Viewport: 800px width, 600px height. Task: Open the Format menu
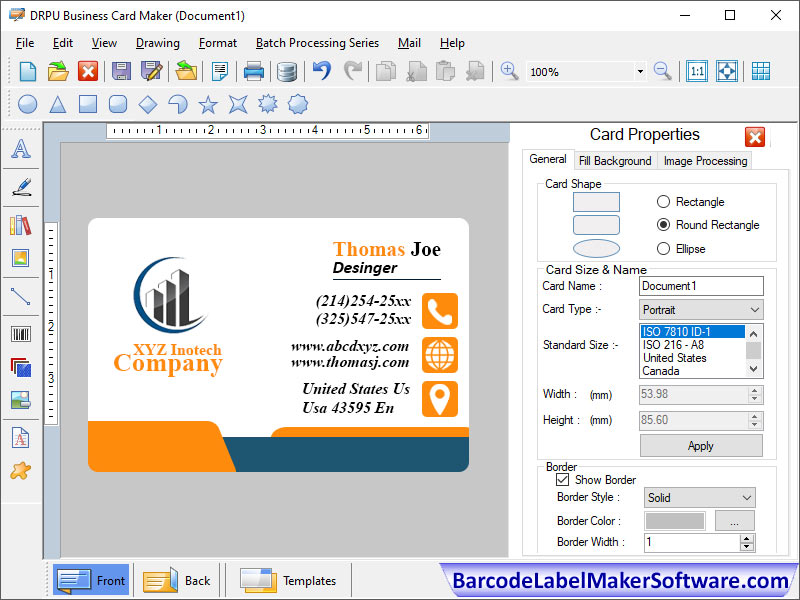[218, 43]
